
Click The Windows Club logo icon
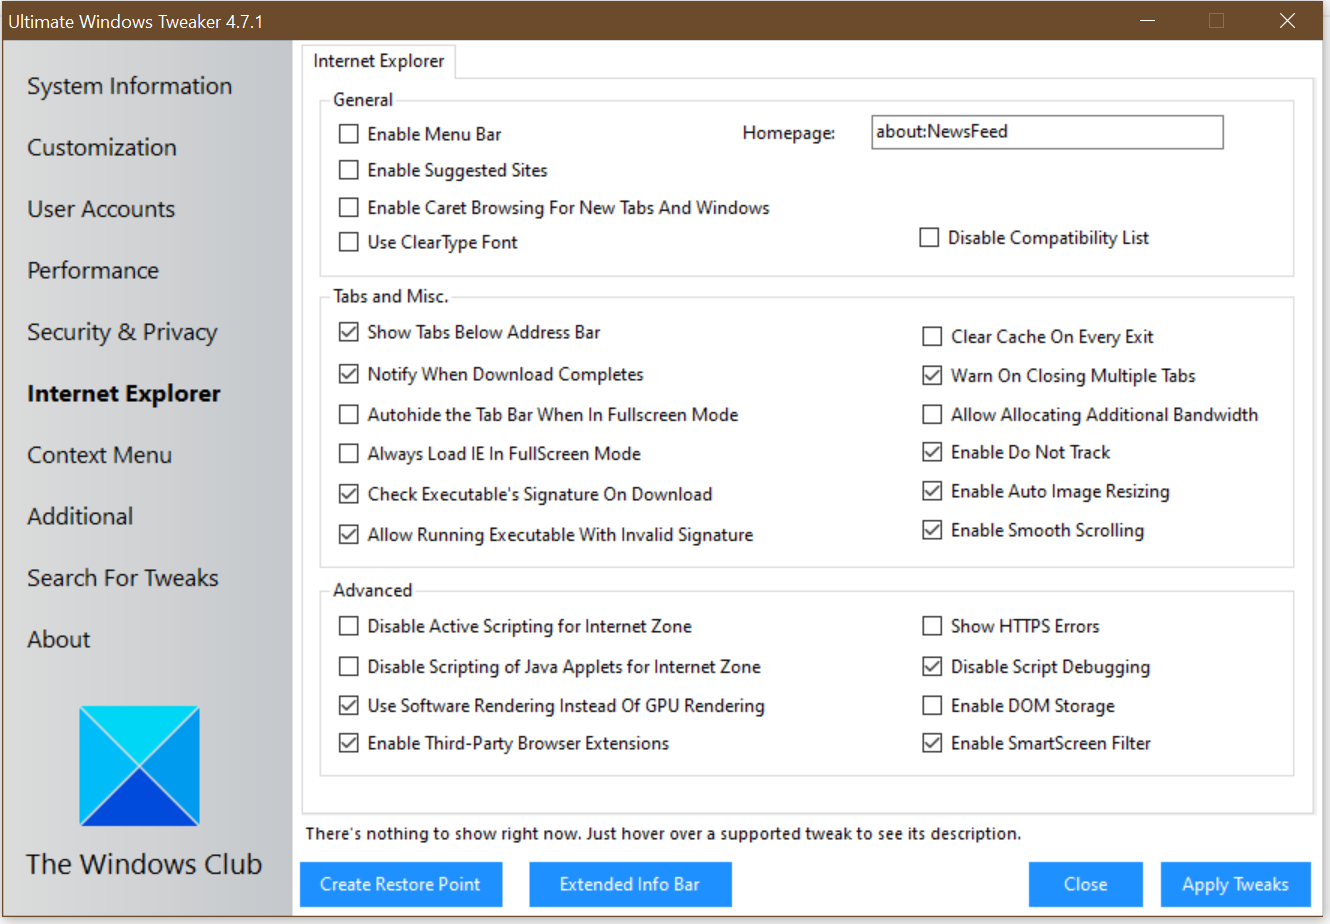click(139, 766)
